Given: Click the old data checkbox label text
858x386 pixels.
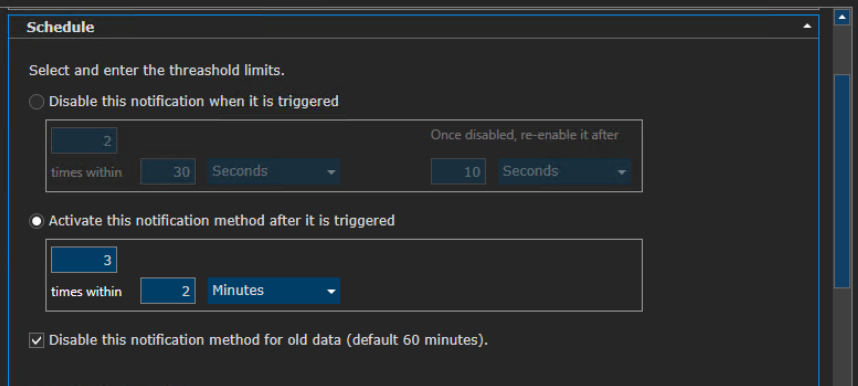Looking at the screenshot, I should point(268,340).
